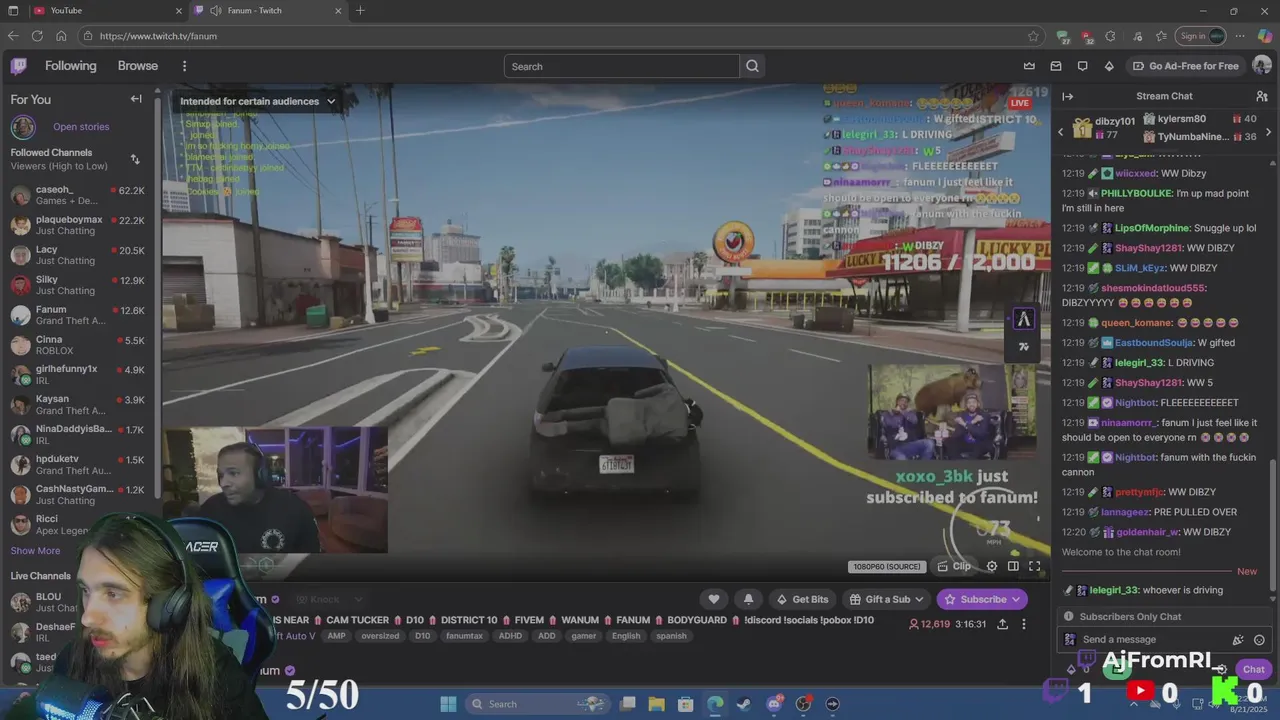The image size is (1280, 720).
Task: Click the English stream tag
Action: click(x=626, y=636)
